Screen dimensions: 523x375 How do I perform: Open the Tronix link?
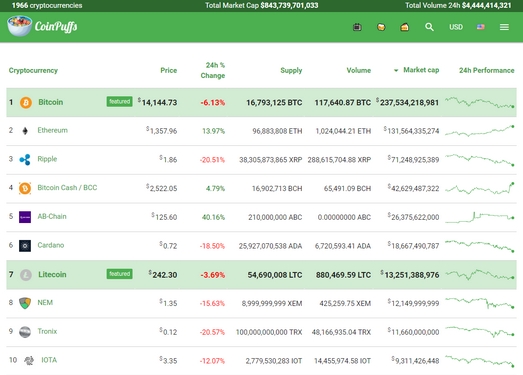(x=47, y=331)
